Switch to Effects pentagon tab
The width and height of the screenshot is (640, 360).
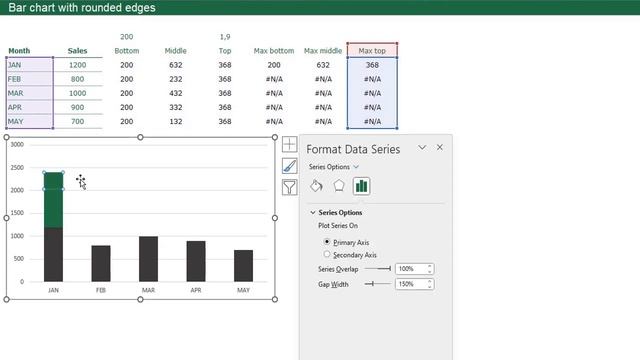339,186
